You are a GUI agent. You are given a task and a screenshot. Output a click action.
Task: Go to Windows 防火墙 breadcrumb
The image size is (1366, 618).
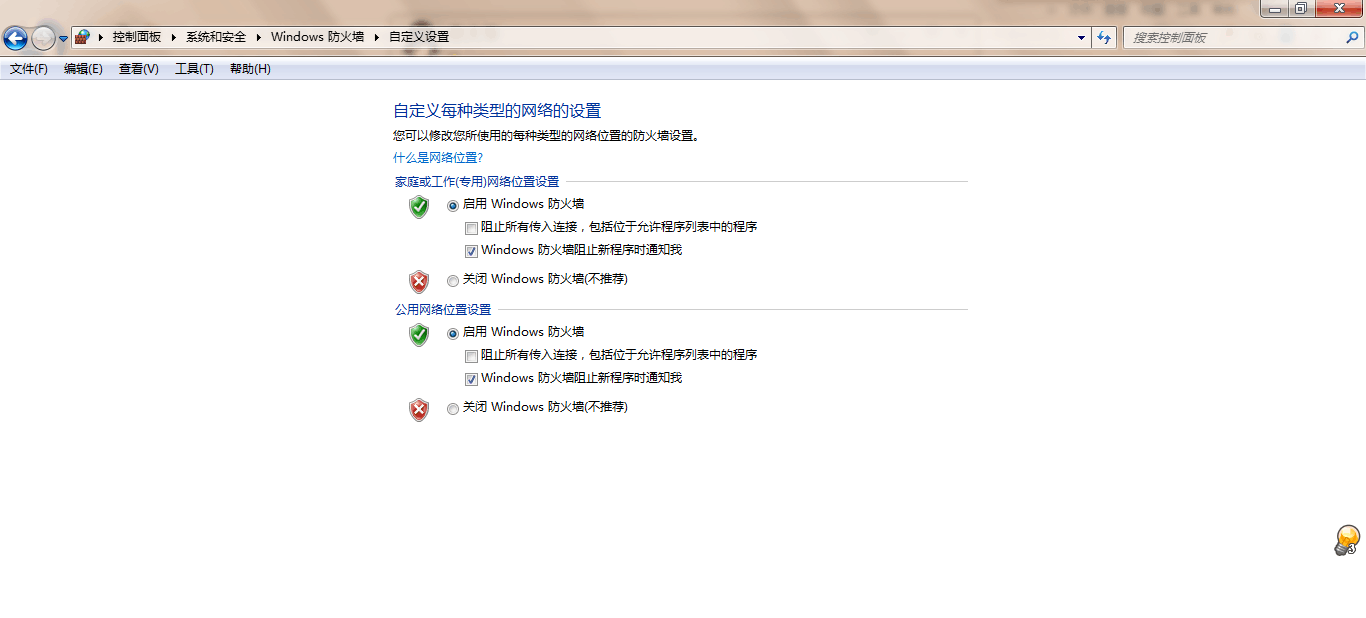[317, 37]
